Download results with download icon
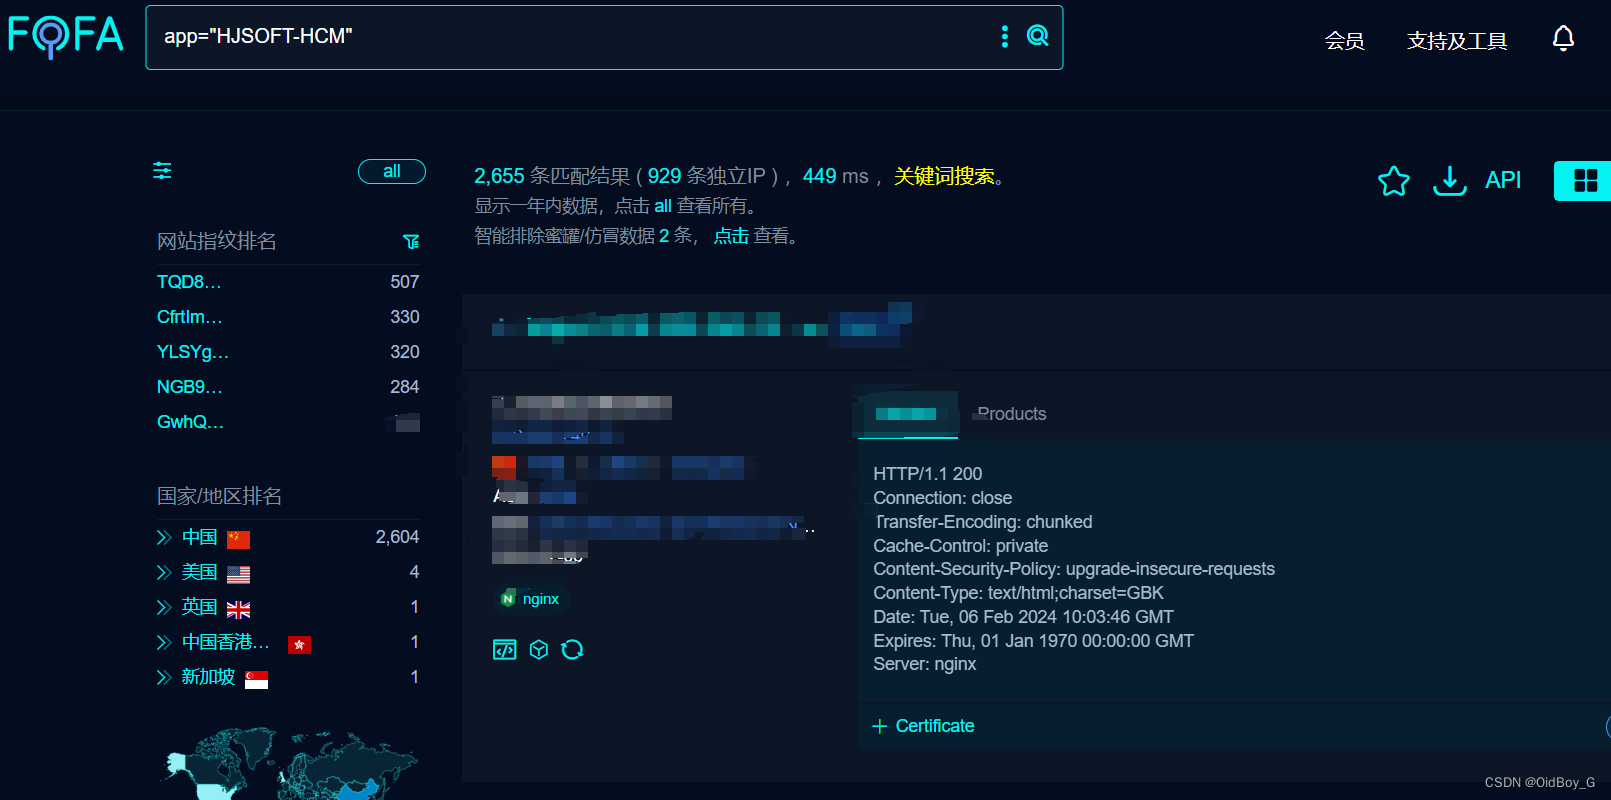This screenshot has height=800, width=1611. [1449, 180]
